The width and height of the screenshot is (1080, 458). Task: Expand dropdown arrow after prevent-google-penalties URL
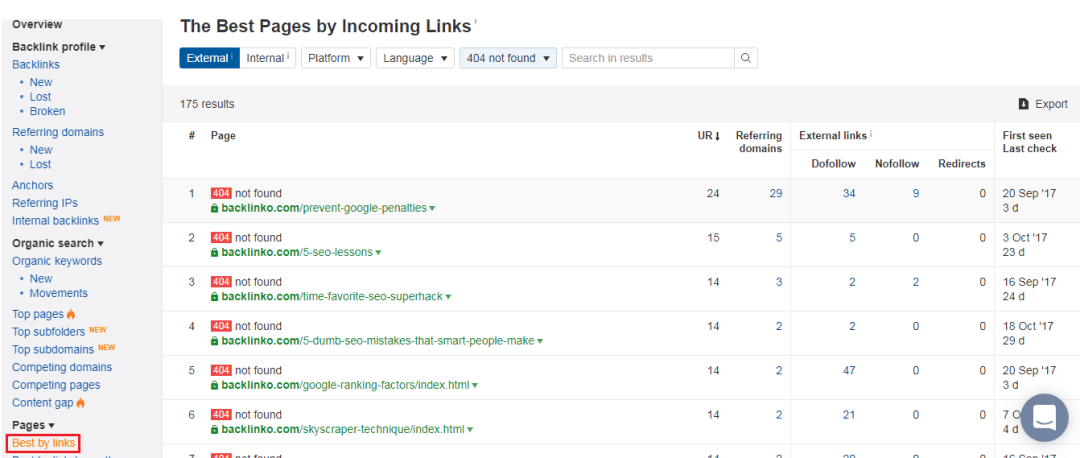[432, 209]
